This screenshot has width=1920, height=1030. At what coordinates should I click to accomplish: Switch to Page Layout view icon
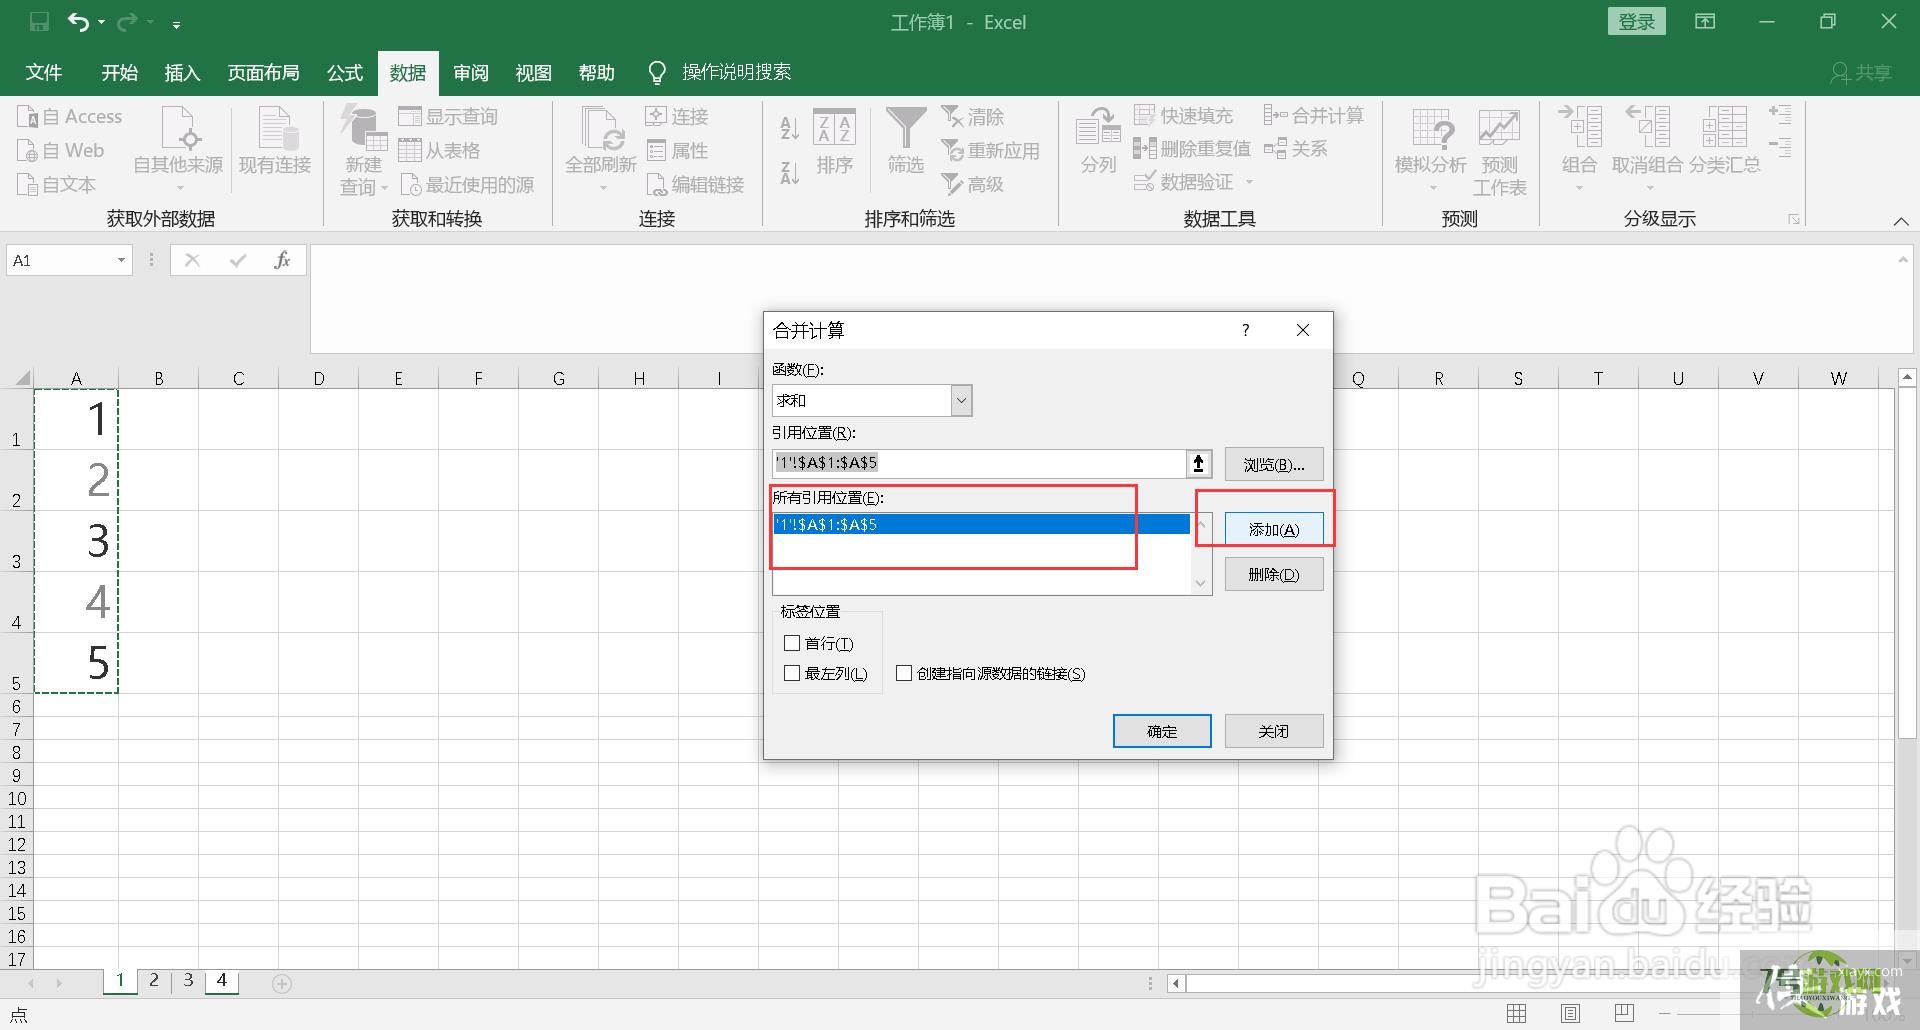(1571, 1014)
